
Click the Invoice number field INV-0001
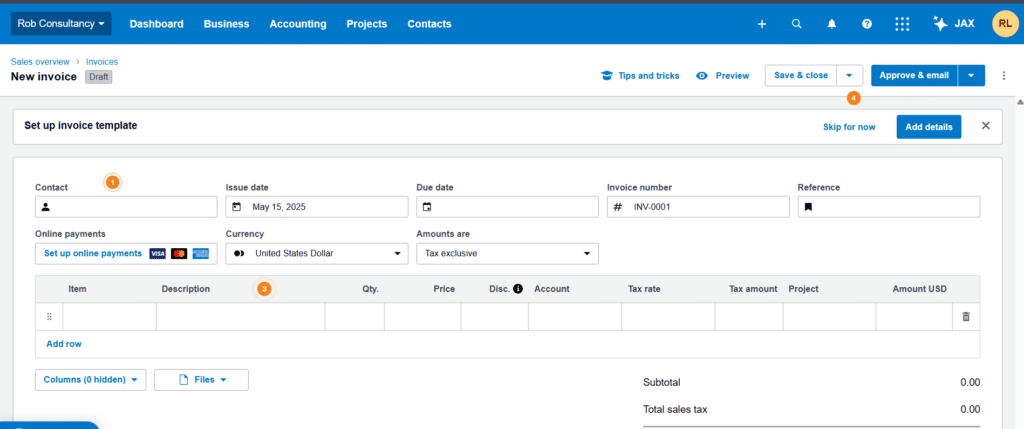[698, 207]
